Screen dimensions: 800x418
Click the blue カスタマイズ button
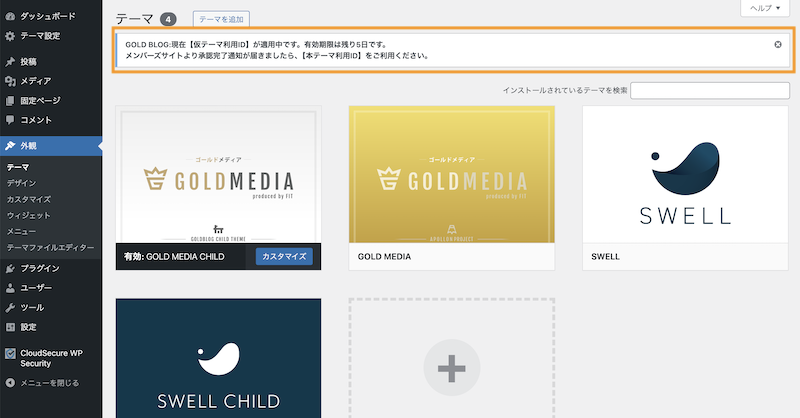pyautogui.click(x=284, y=256)
